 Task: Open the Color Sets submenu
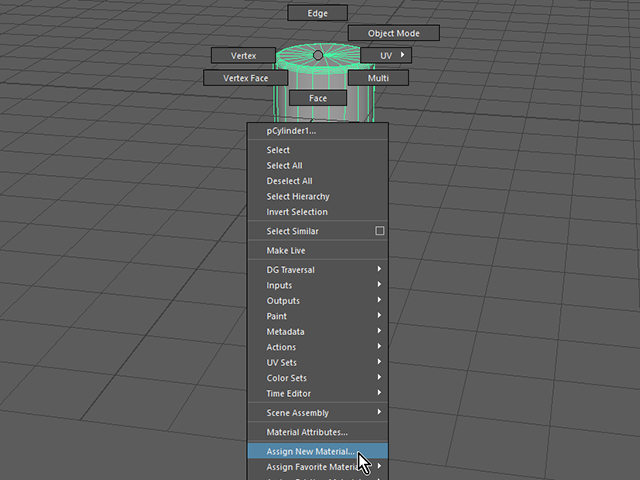[x=318, y=378]
